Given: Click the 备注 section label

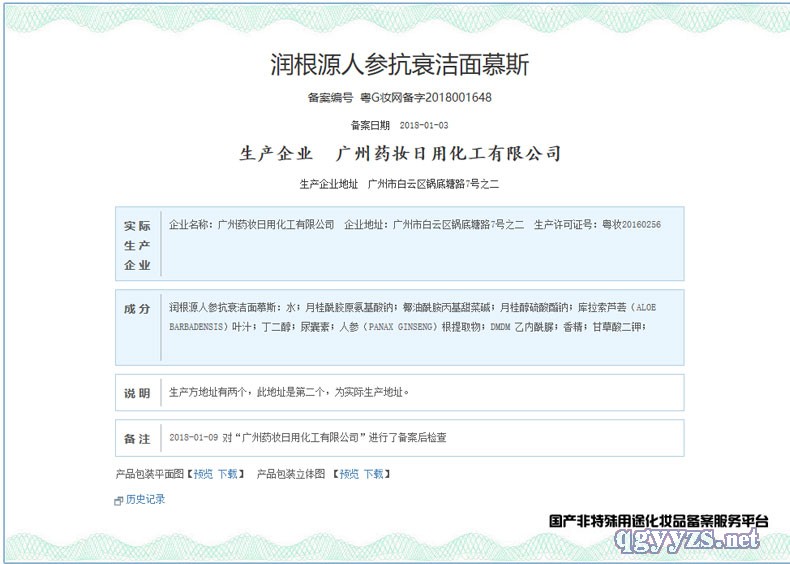Looking at the screenshot, I should pos(138,438).
